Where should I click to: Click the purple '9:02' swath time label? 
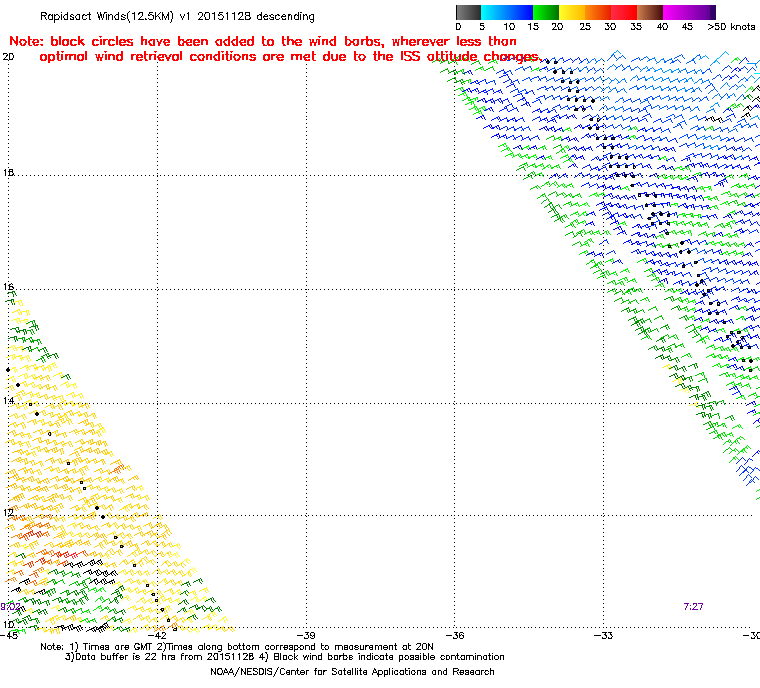click(x=10, y=607)
